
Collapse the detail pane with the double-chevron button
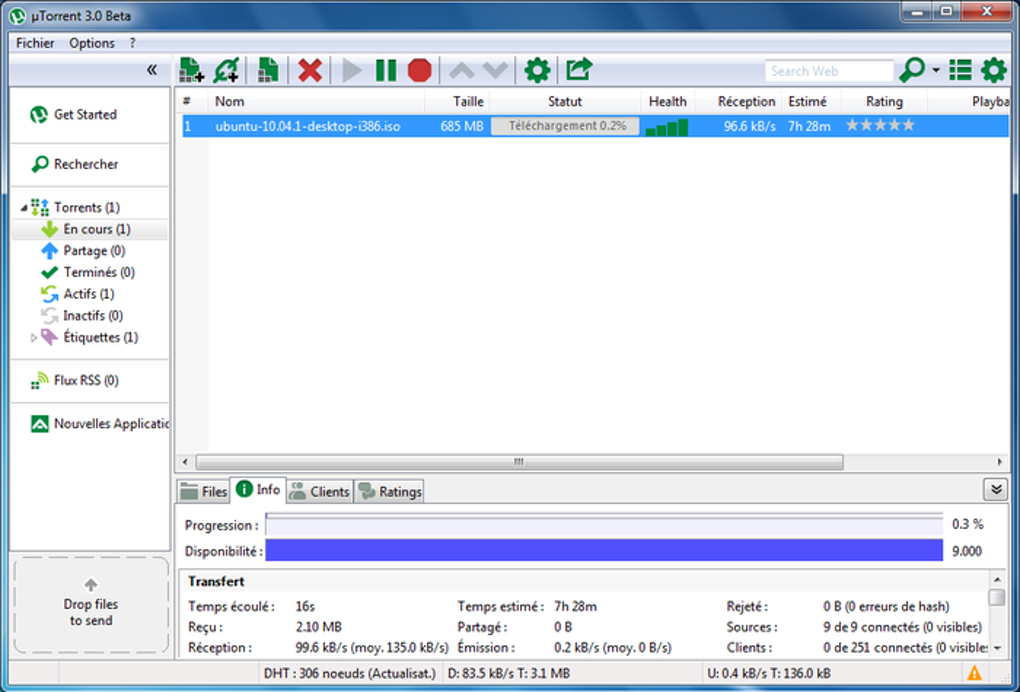point(995,489)
